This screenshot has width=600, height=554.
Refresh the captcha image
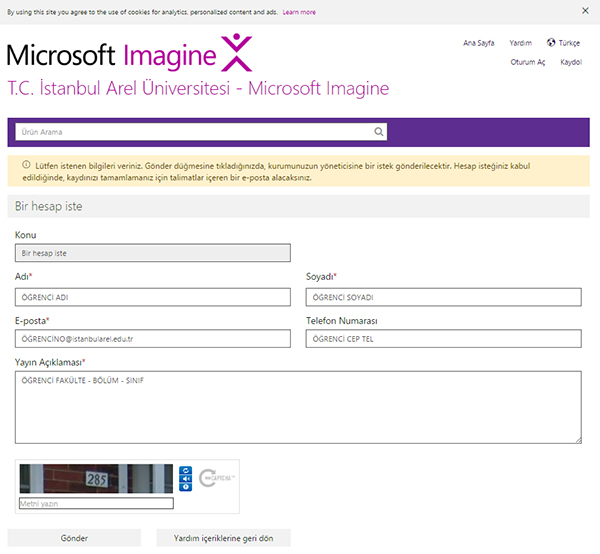(x=186, y=471)
